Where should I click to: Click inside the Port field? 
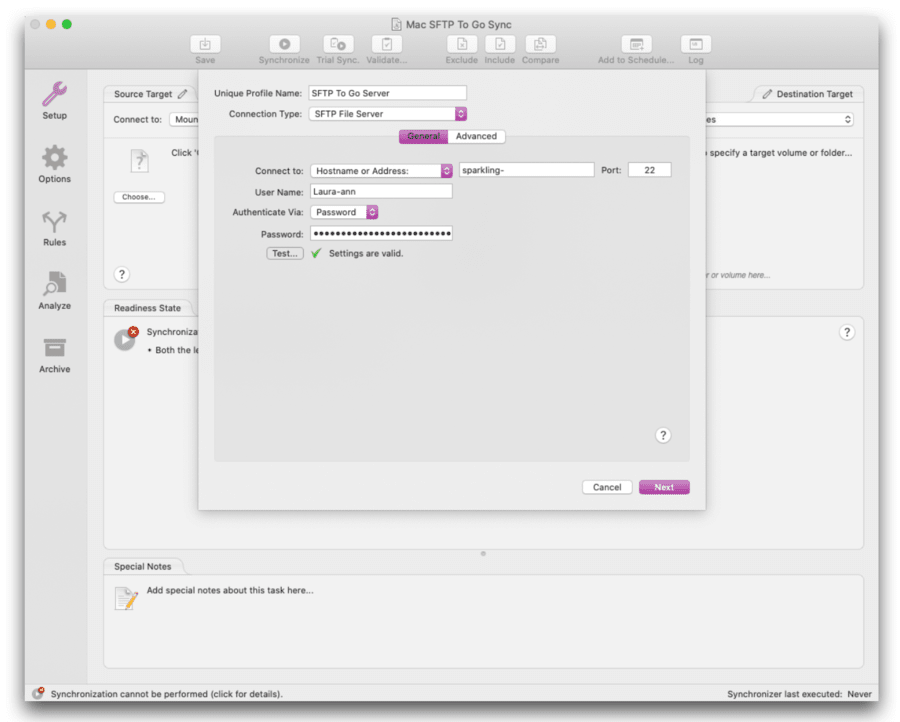click(649, 169)
